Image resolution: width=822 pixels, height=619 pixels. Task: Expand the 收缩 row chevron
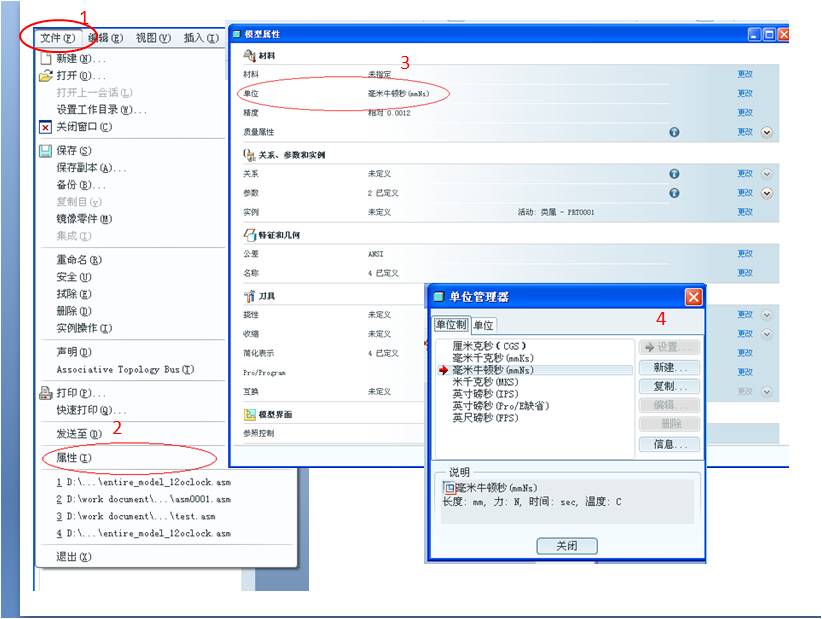pos(766,334)
